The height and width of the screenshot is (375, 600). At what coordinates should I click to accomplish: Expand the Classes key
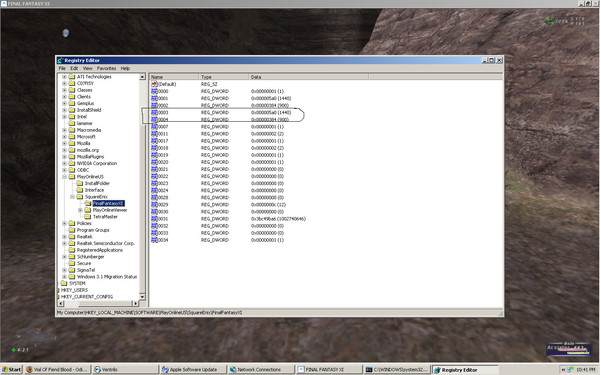coord(64,90)
